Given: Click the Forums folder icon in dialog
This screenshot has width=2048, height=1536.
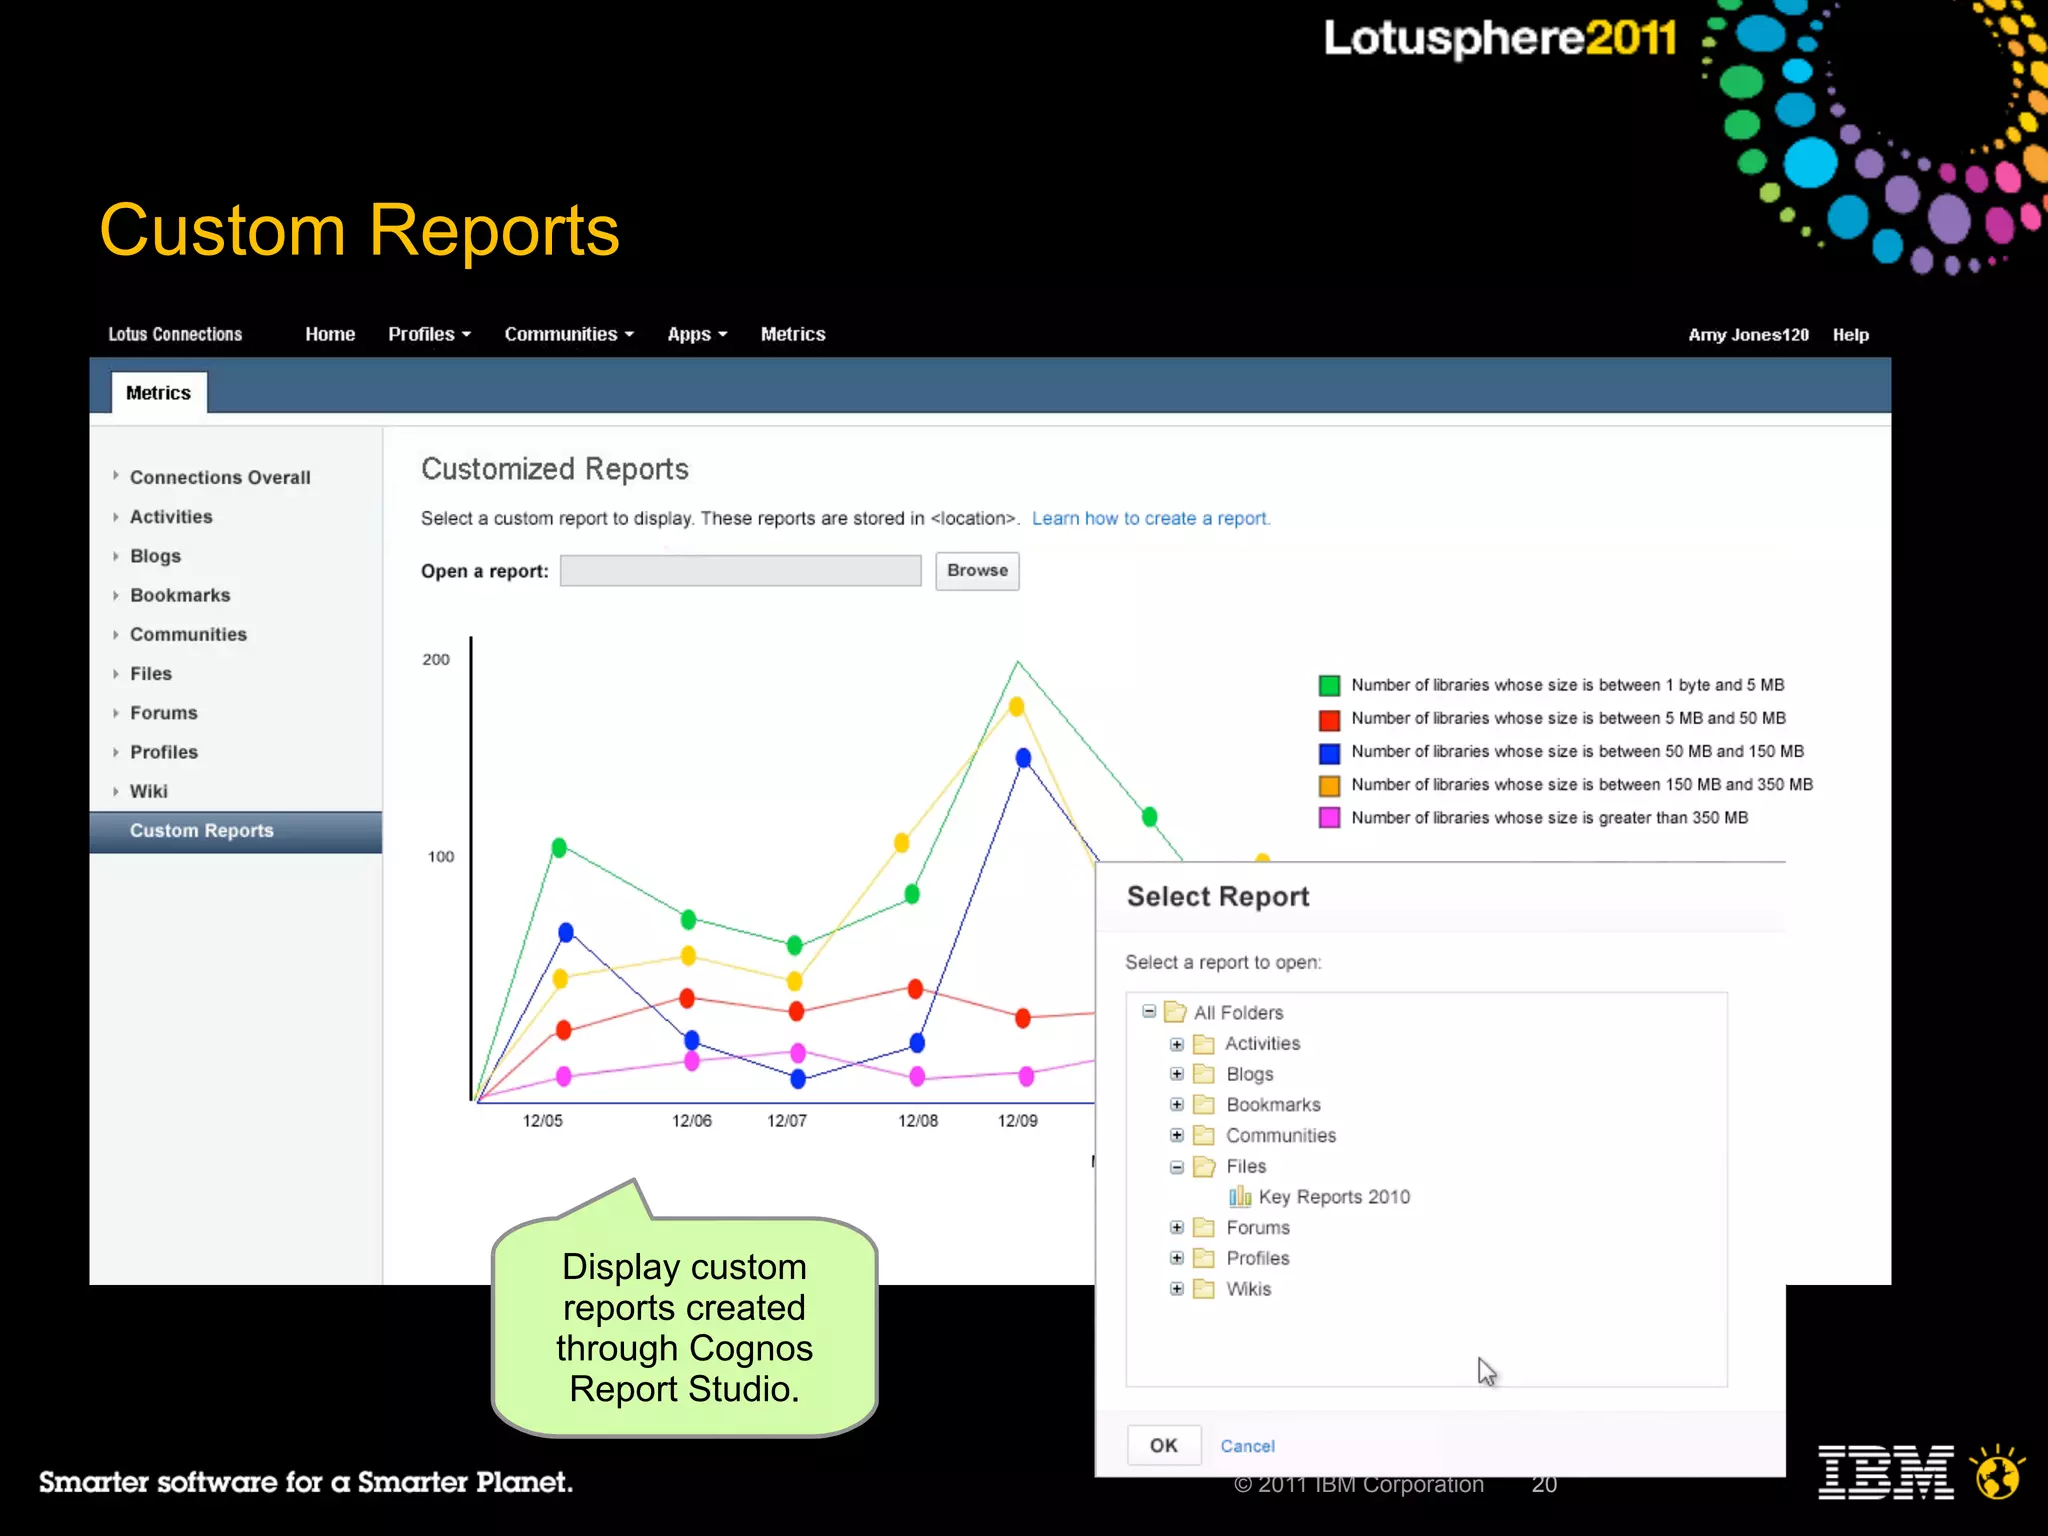Looking at the screenshot, I should click(x=1204, y=1228).
